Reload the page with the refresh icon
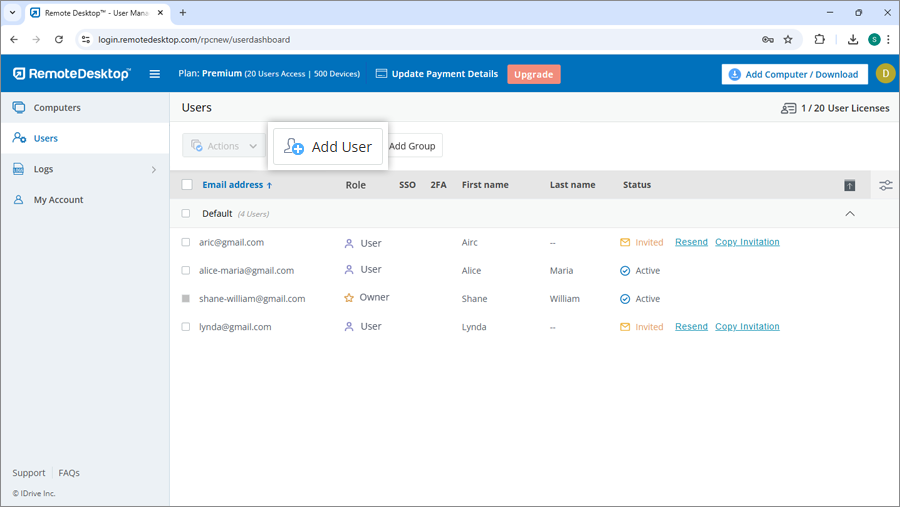 [59, 39]
